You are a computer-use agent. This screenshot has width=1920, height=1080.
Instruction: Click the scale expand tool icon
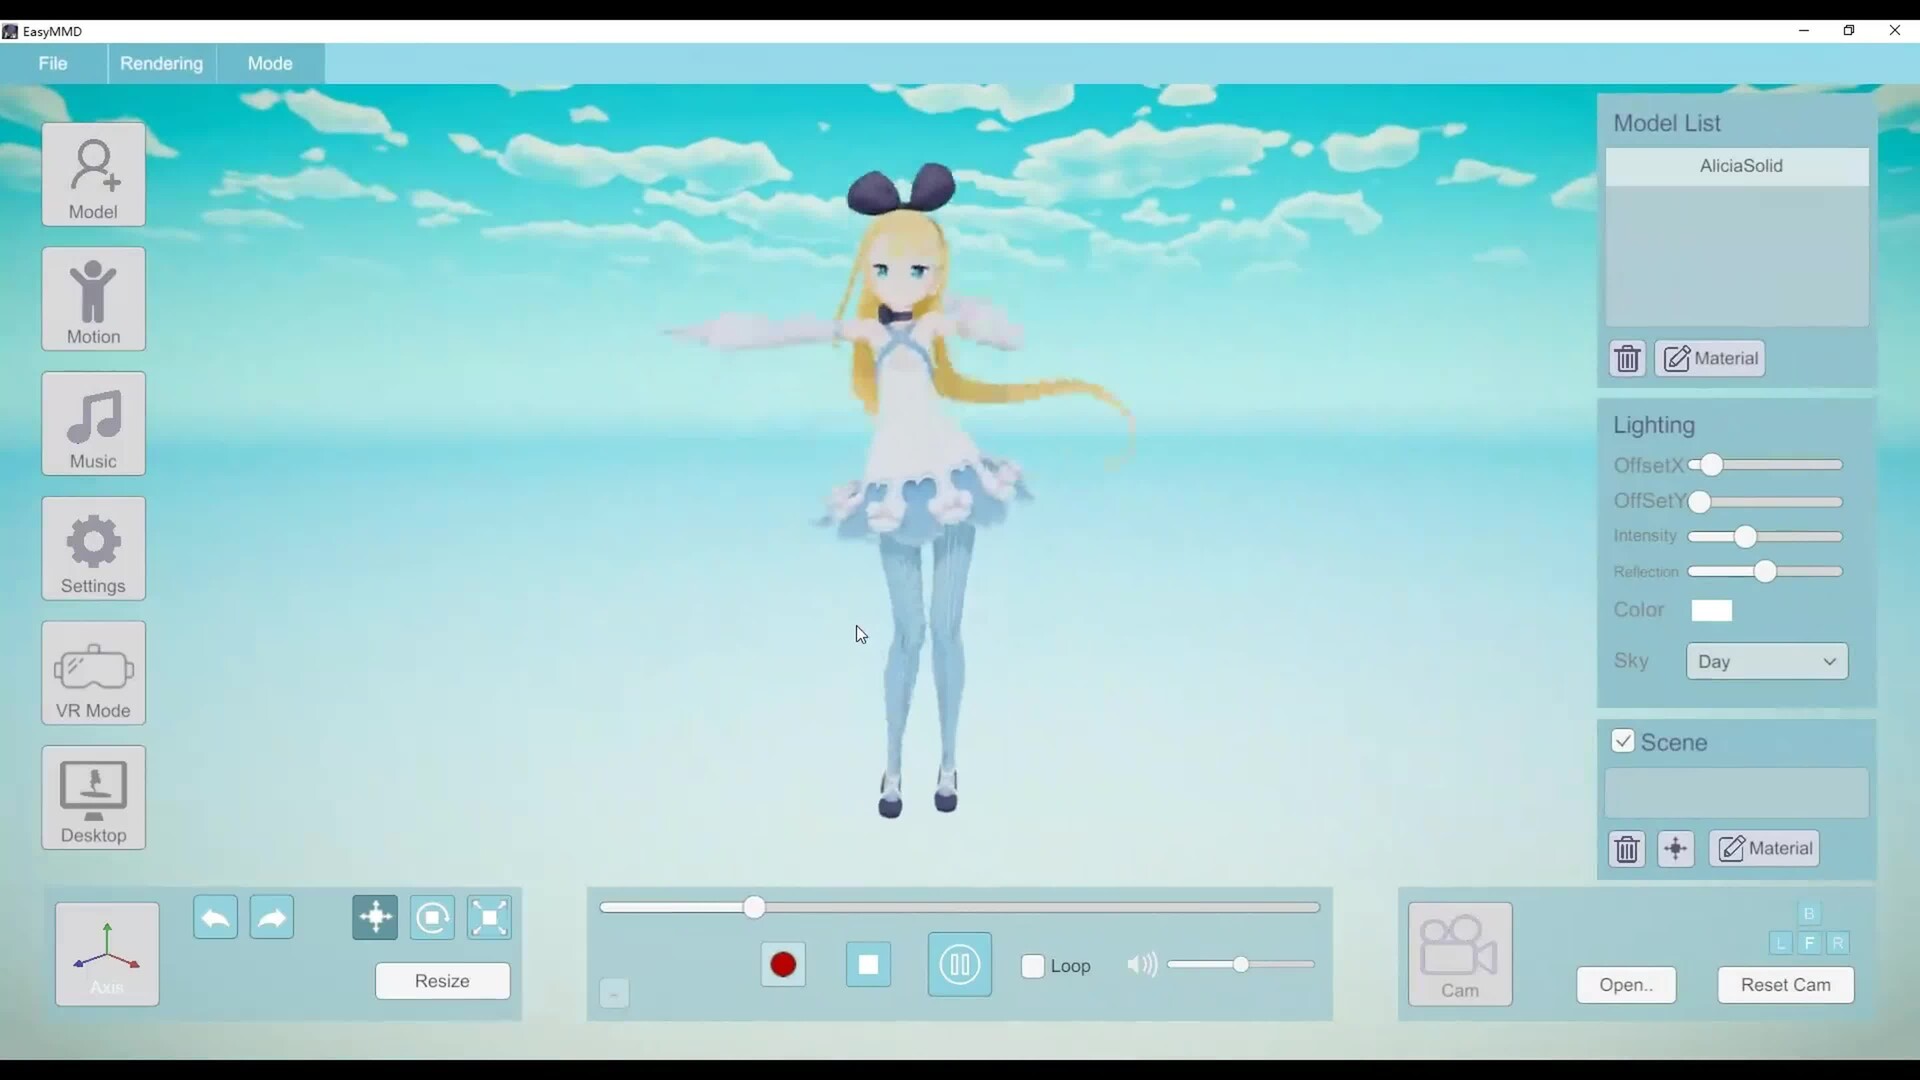tap(489, 918)
